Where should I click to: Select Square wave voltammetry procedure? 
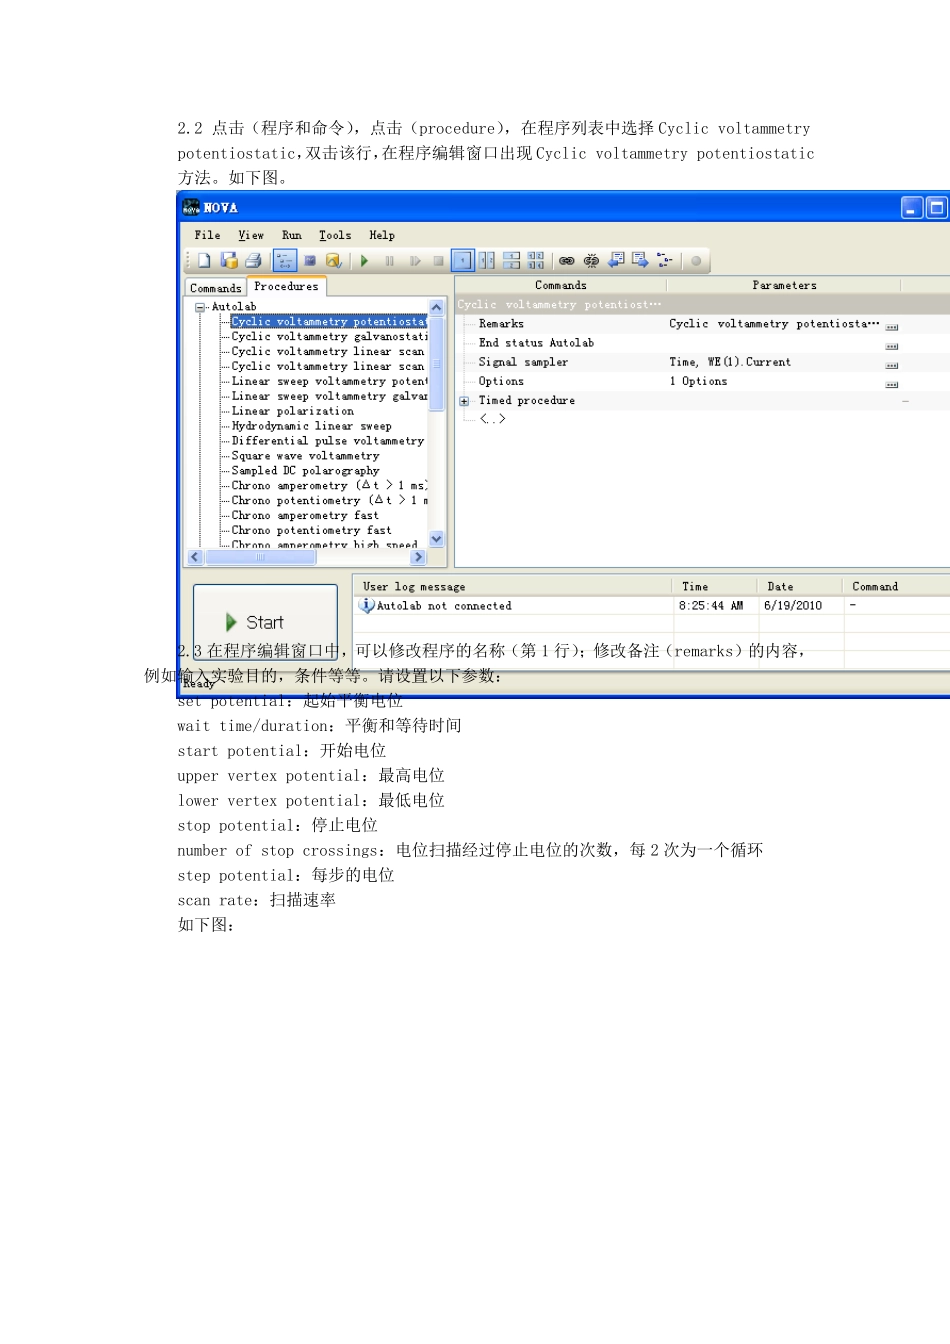click(306, 456)
